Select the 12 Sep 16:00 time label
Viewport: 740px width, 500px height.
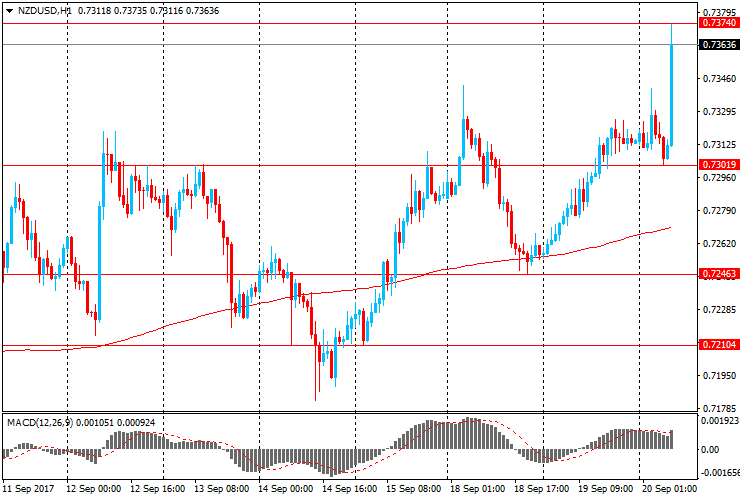coord(157,488)
